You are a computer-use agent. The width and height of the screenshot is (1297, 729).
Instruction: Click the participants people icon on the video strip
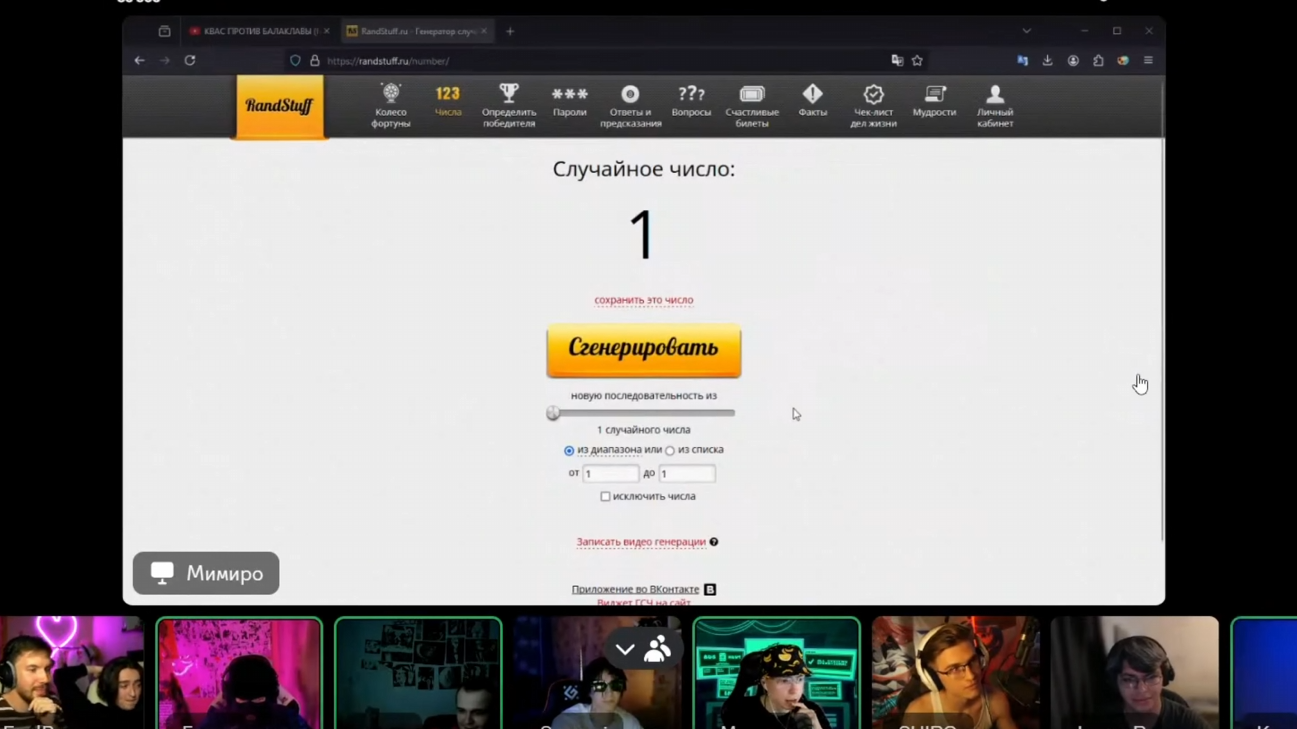(x=657, y=650)
